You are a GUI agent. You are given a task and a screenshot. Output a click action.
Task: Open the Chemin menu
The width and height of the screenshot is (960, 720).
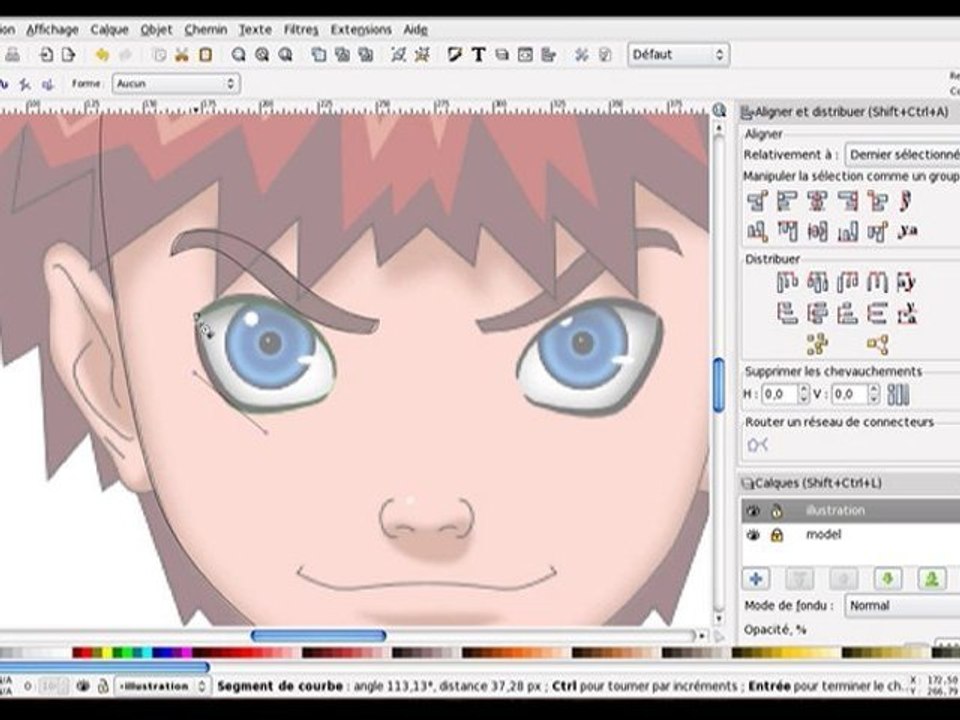(x=206, y=29)
